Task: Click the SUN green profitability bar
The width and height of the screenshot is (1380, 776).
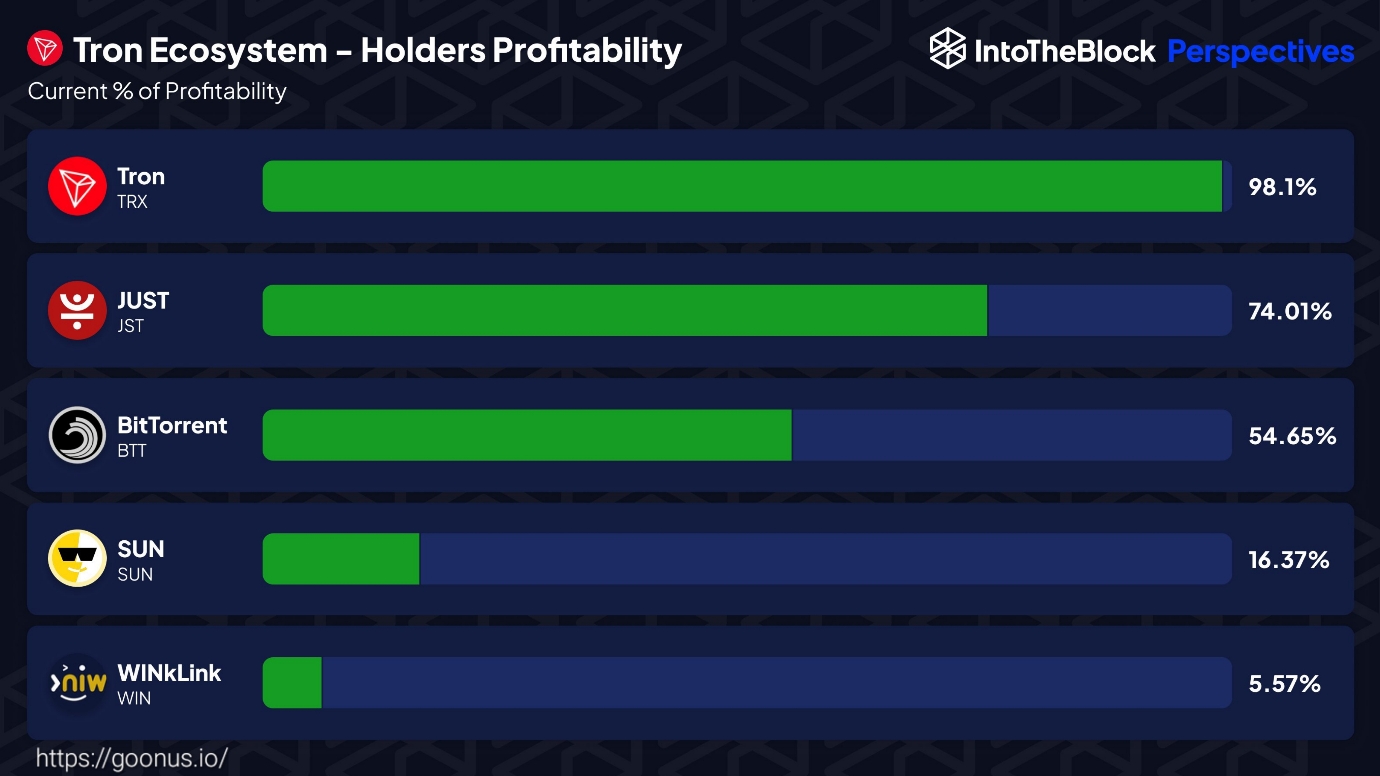Action: [x=341, y=559]
